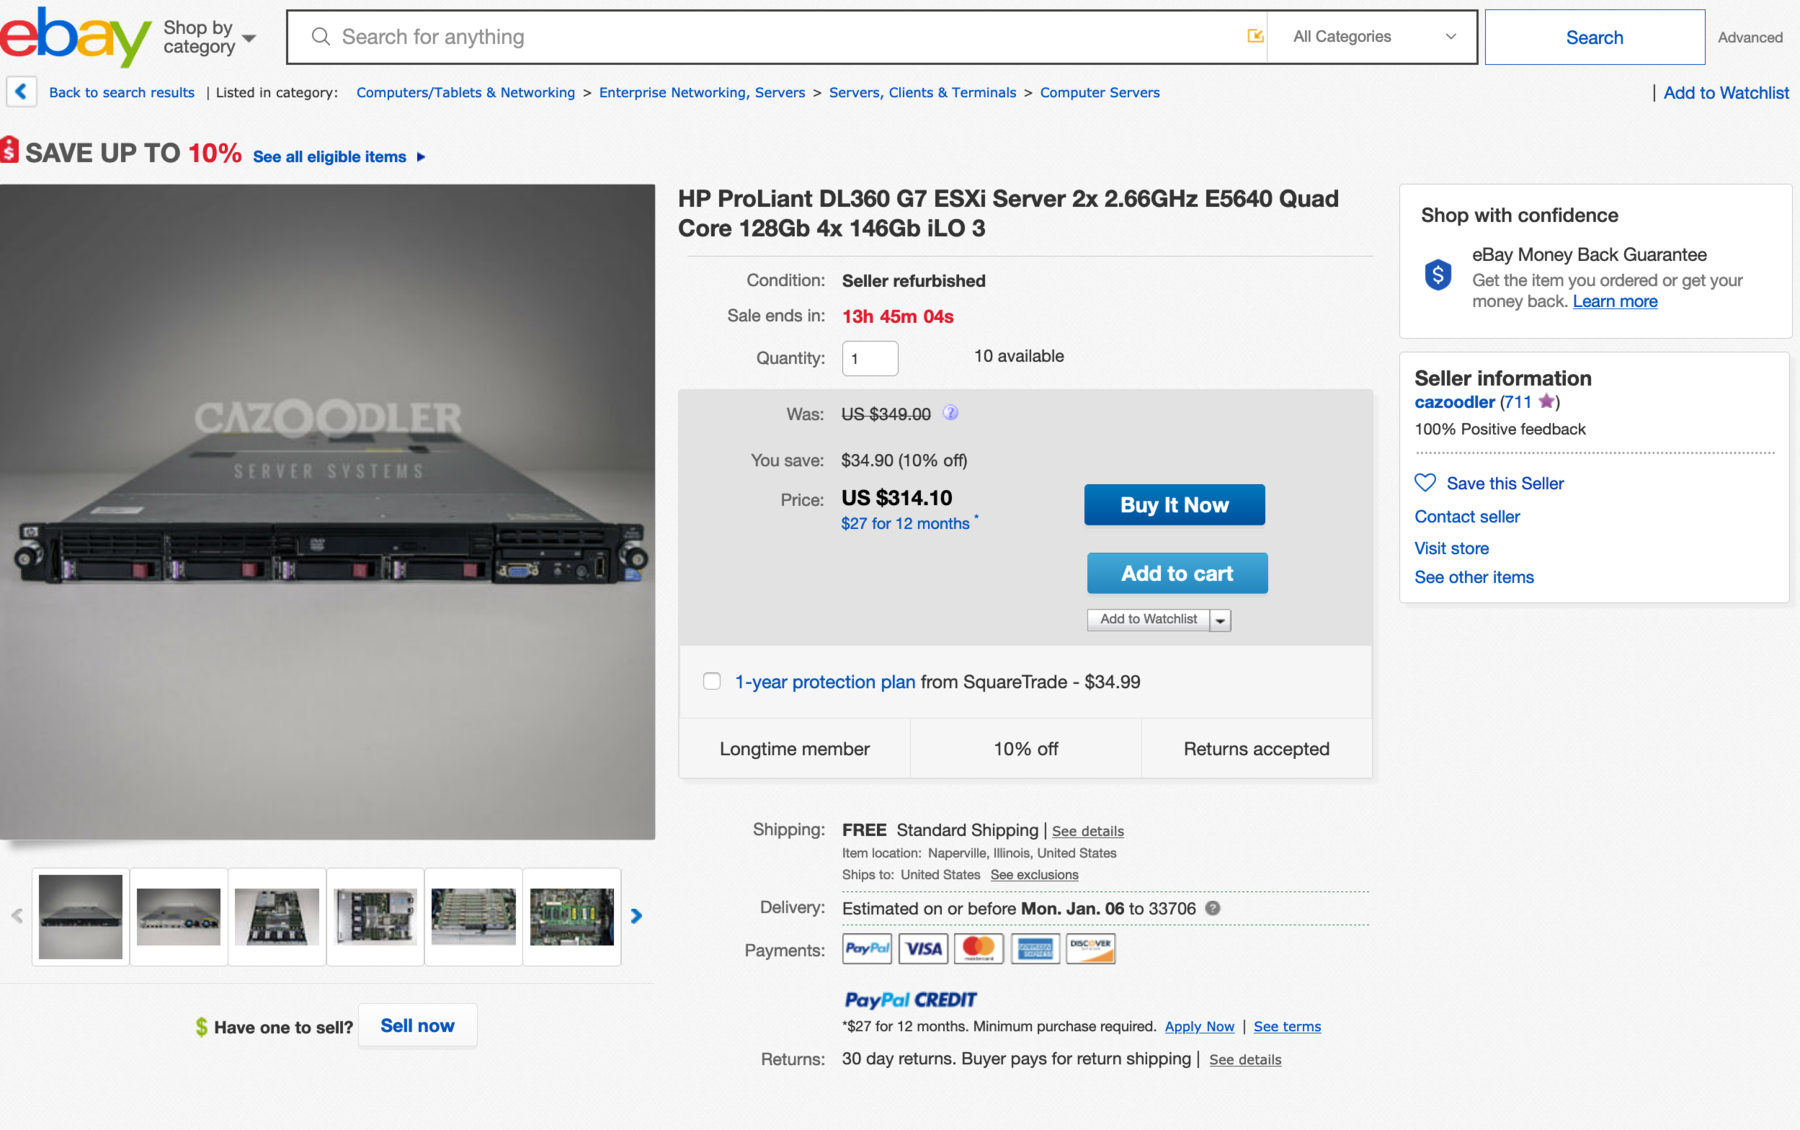Image resolution: width=1800 pixels, height=1130 pixels.
Task: Click the eBay logo
Action: click(x=75, y=37)
